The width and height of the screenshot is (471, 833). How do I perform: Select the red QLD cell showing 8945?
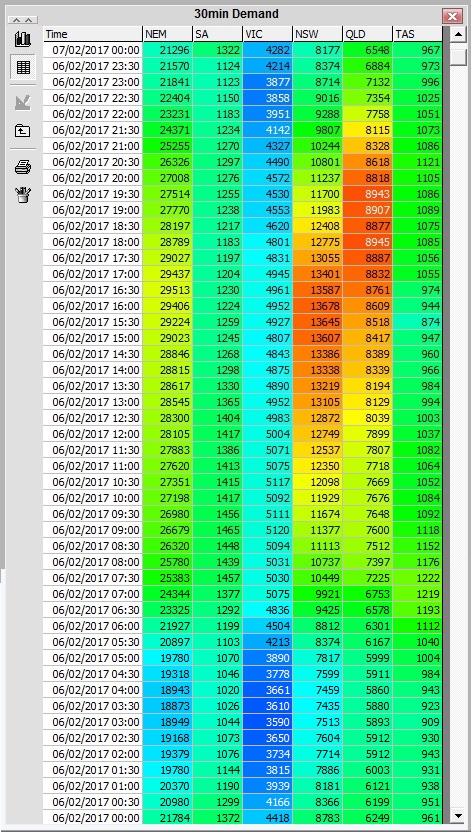pos(367,242)
